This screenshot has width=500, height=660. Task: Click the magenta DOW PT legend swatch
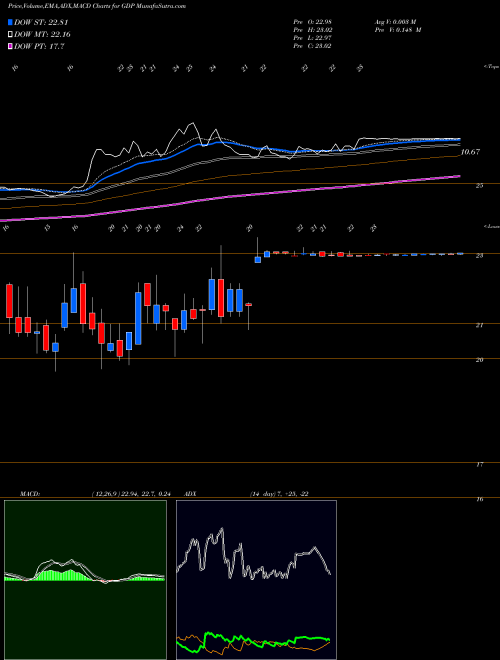(x=11, y=46)
